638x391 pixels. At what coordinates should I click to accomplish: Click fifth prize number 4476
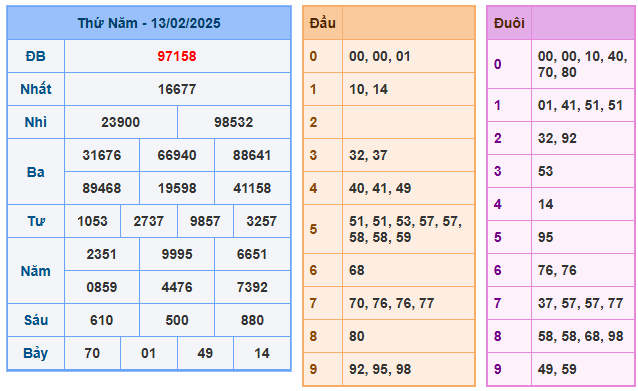pyautogui.click(x=177, y=287)
